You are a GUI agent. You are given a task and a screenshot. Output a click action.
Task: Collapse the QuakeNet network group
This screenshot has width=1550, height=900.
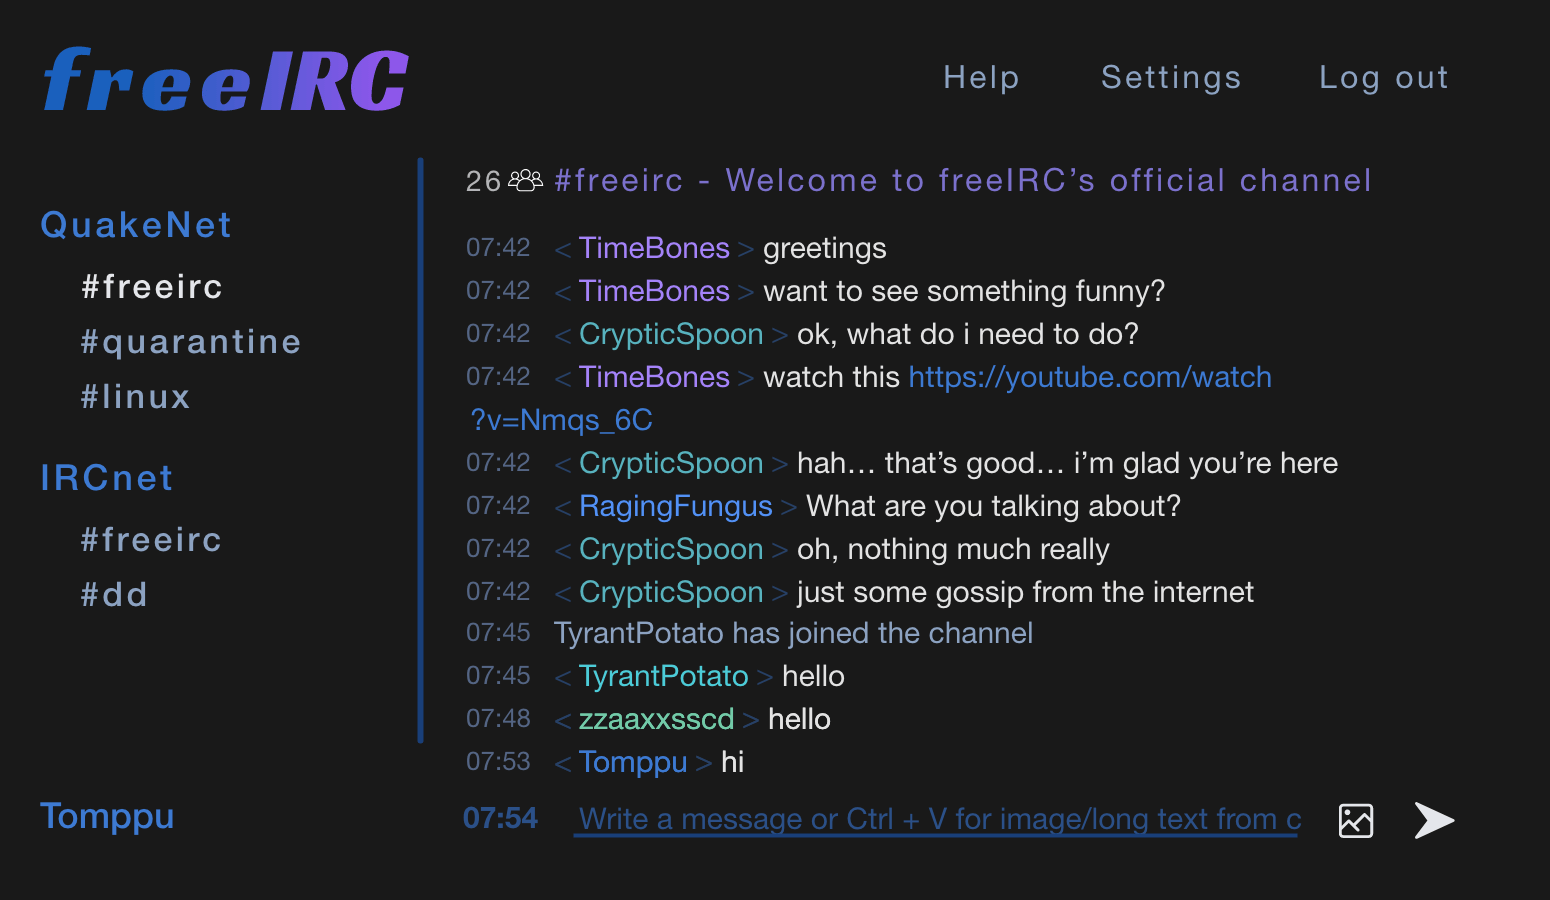[136, 225]
